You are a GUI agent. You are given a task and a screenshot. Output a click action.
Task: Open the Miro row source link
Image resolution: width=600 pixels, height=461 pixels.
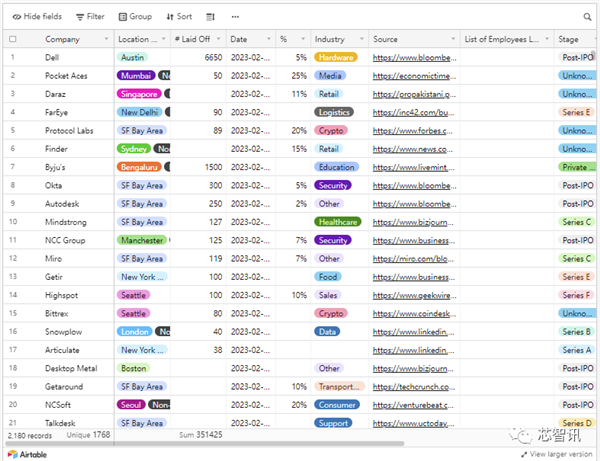411,258
